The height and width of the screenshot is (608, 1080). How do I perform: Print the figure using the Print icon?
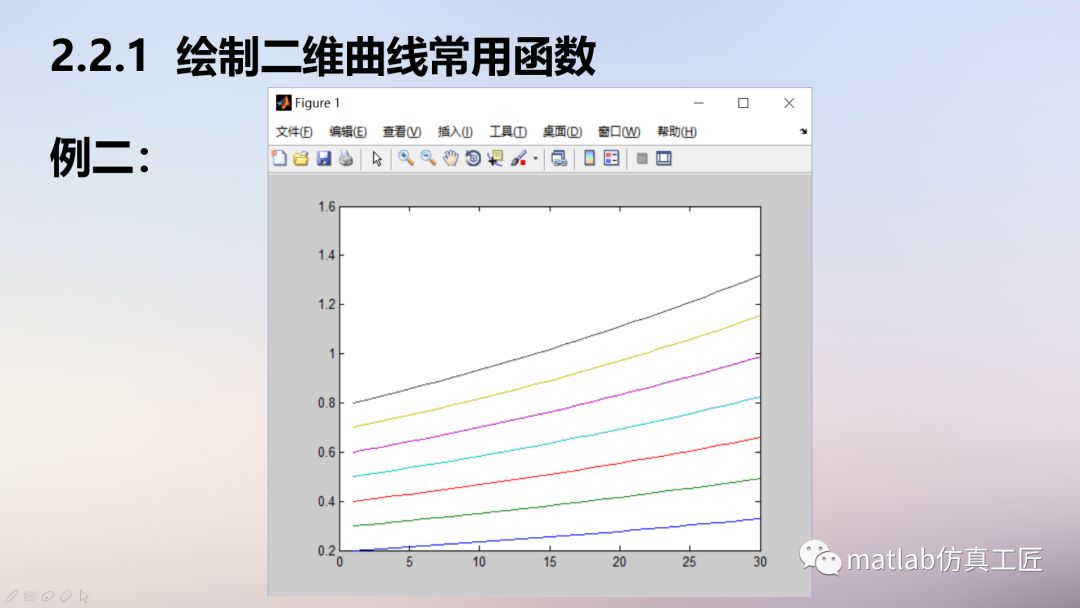click(346, 158)
